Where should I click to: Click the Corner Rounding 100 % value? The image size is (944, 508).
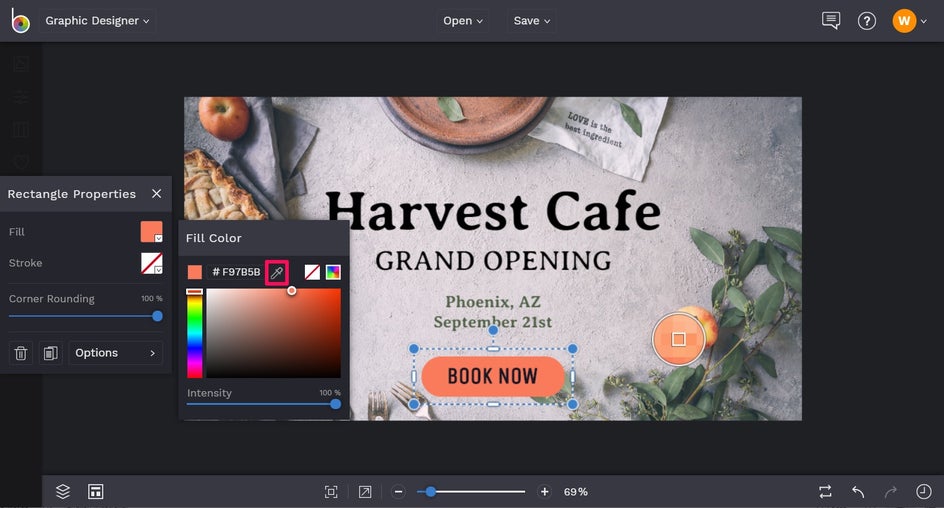click(152, 299)
